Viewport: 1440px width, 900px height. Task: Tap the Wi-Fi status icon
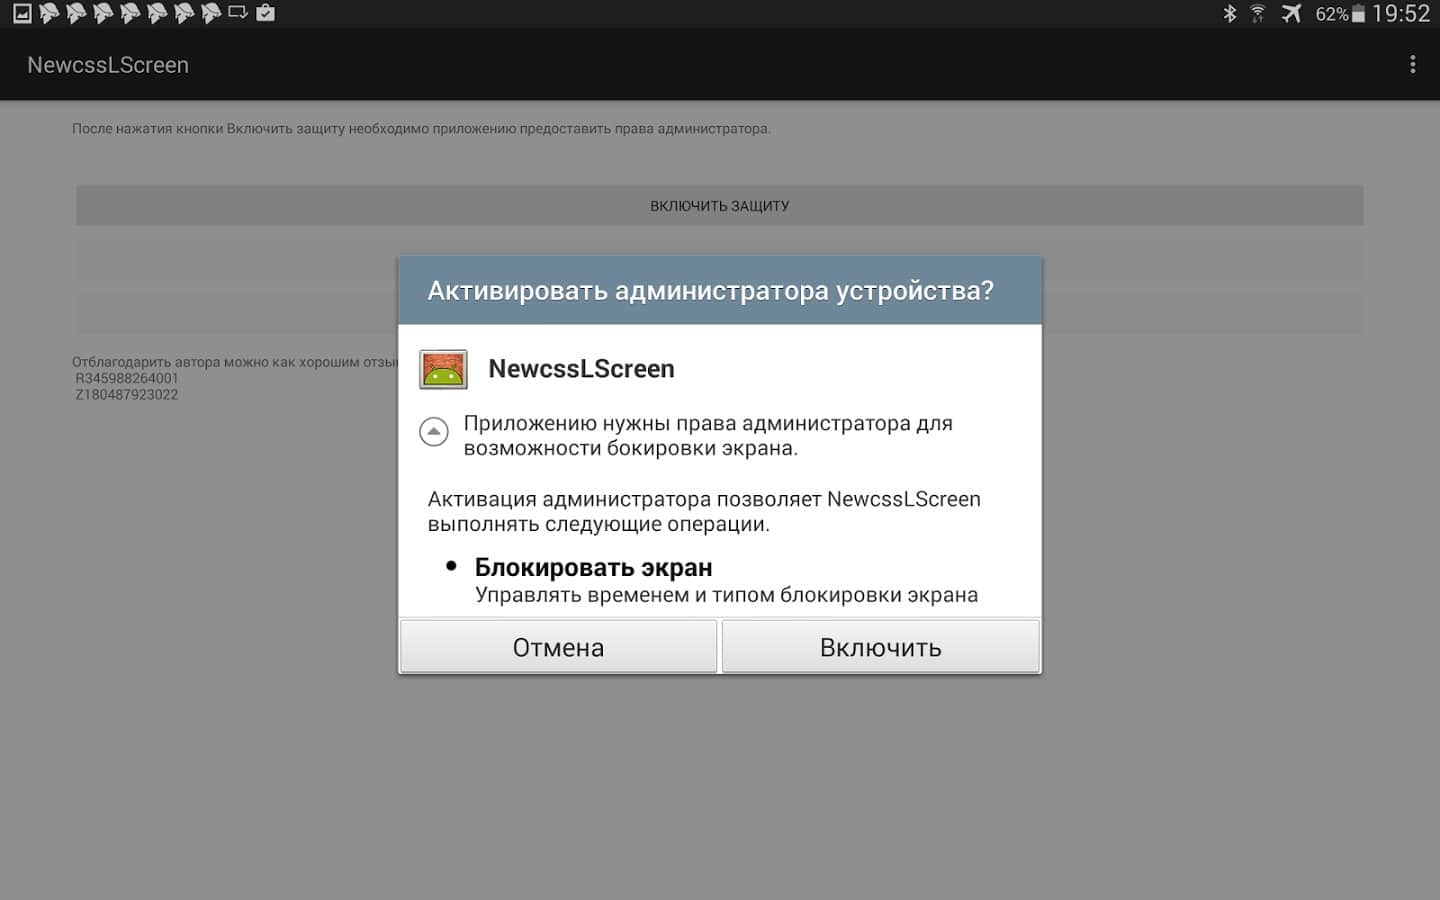coord(1258,14)
